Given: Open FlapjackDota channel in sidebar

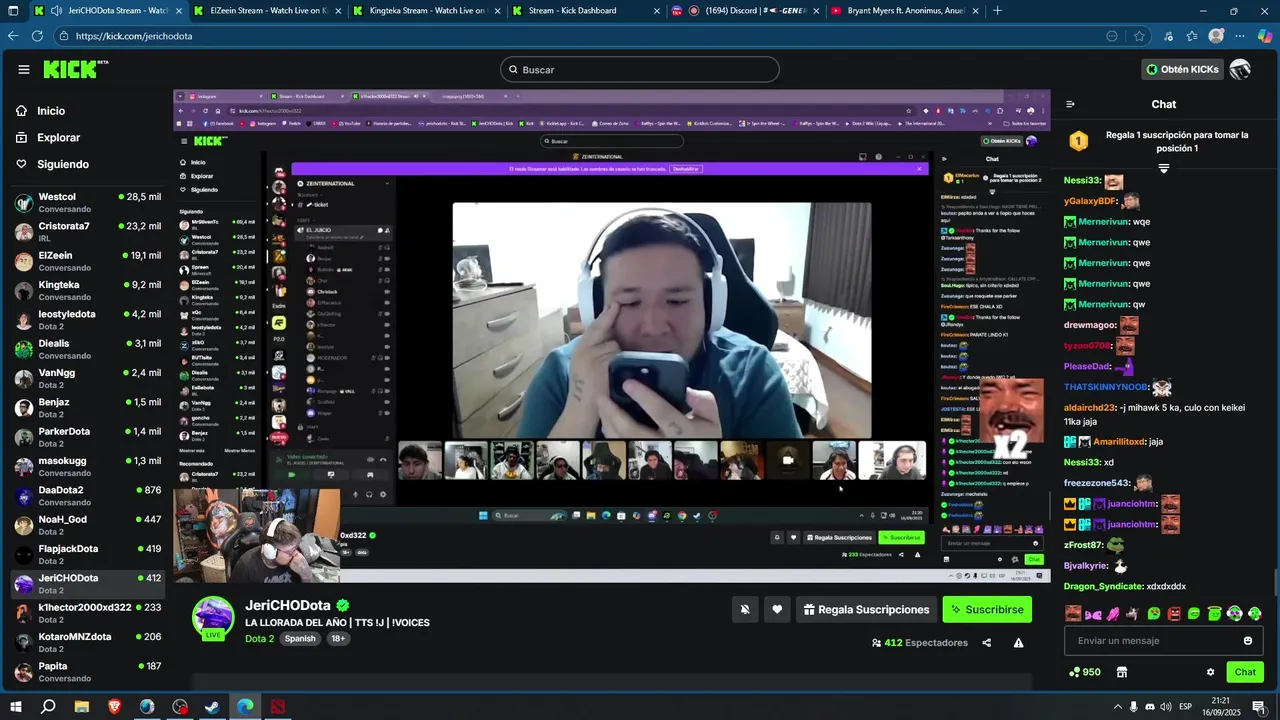Looking at the screenshot, I should click(88, 554).
